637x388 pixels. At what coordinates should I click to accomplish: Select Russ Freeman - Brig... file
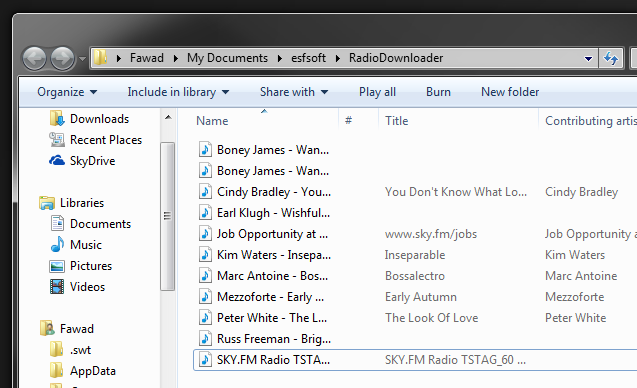click(x=273, y=339)
